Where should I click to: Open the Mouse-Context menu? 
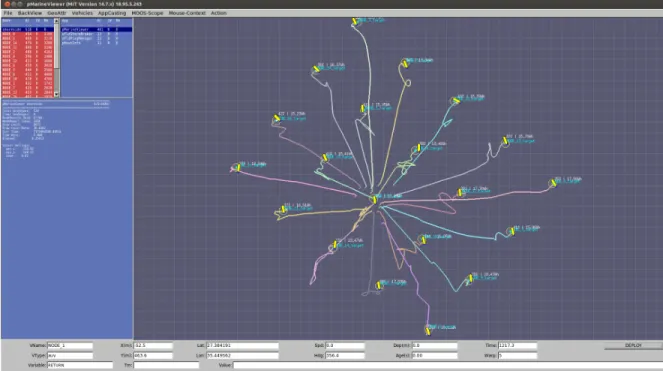187,13
